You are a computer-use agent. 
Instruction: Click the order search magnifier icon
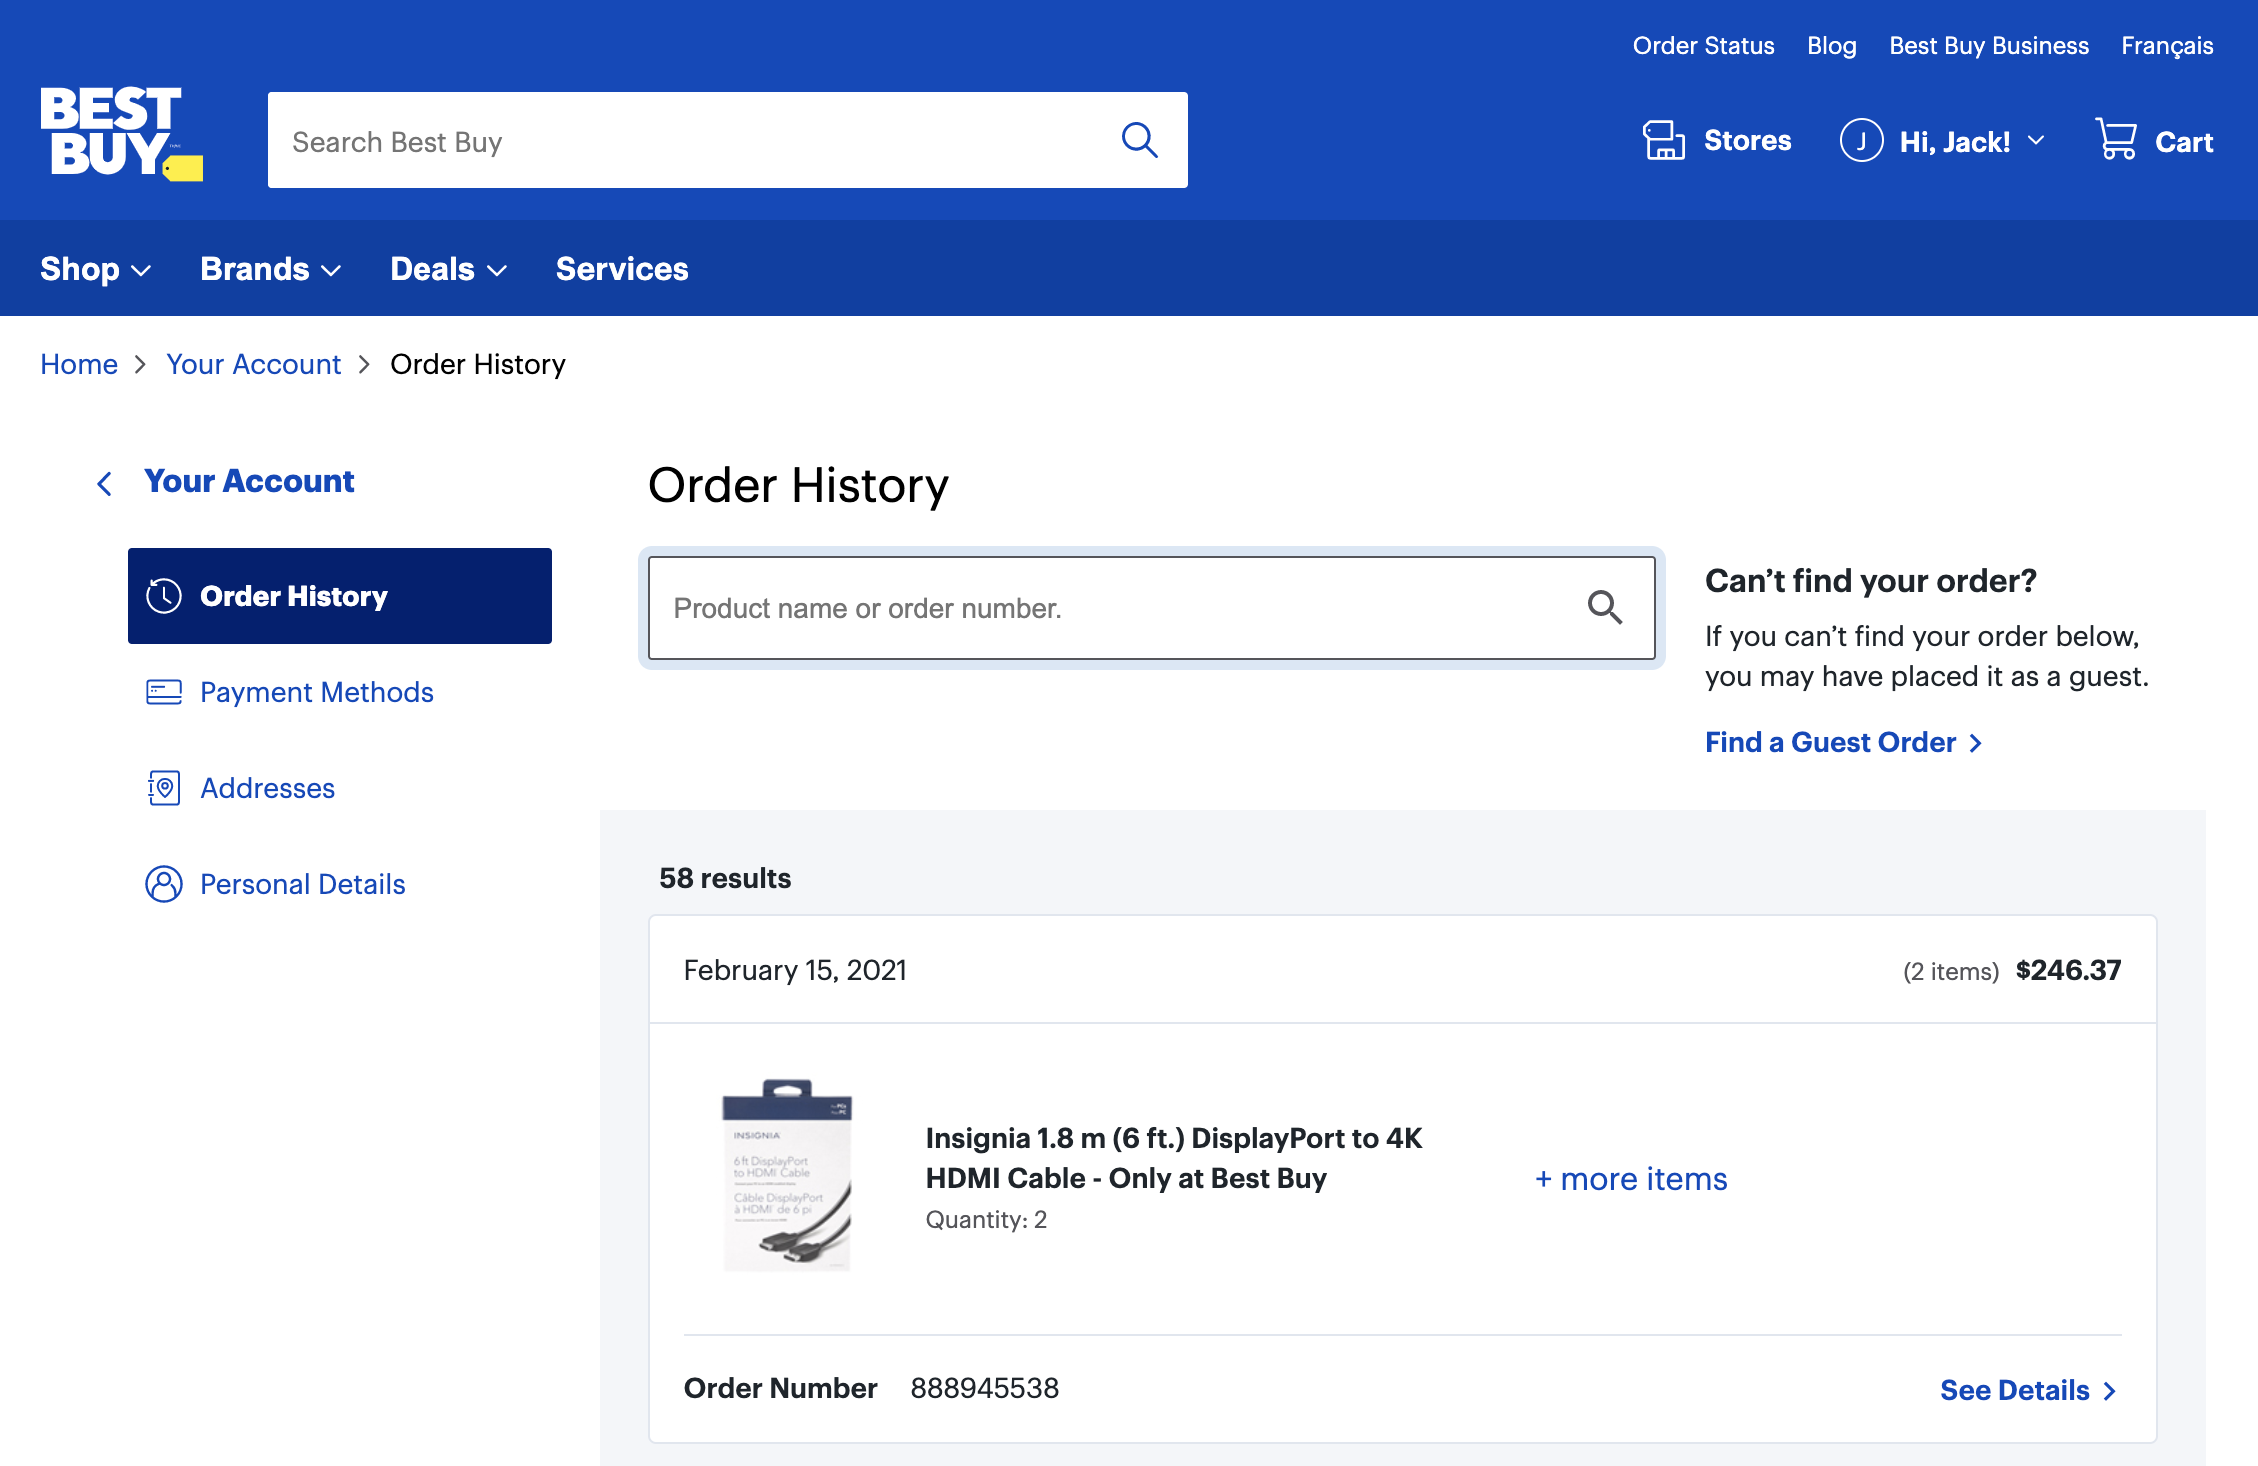tap(1605, 607)
